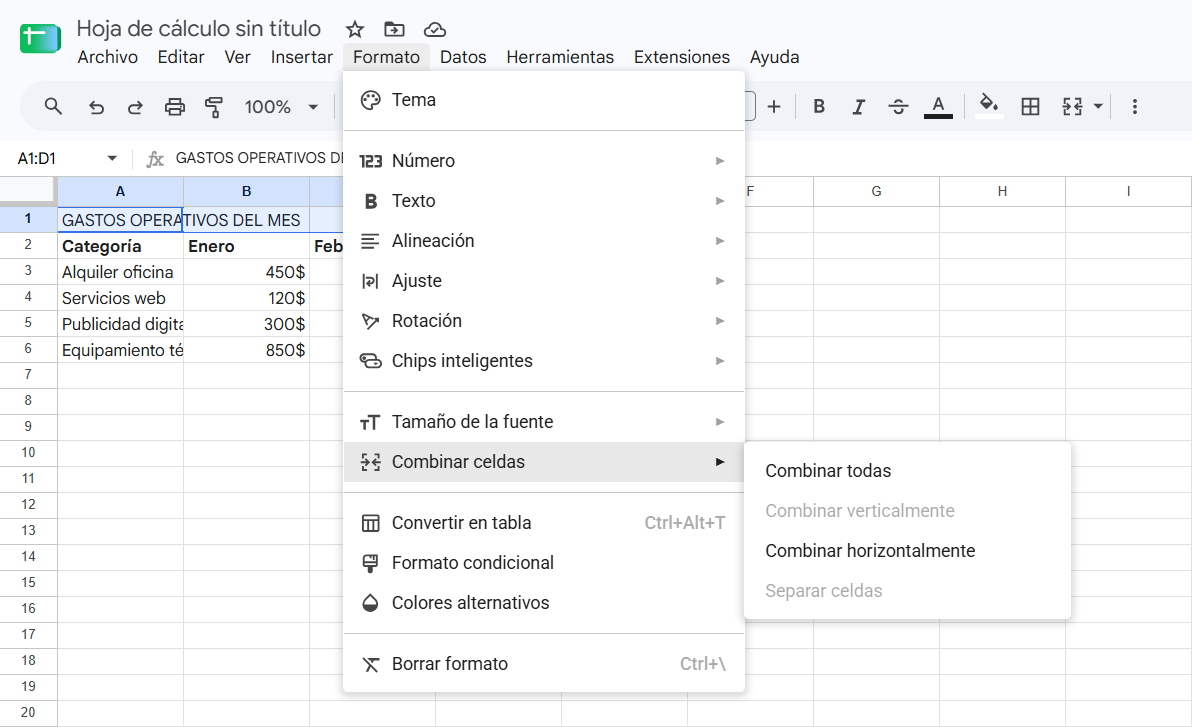
Task: Increase font size with plus button
Action: pos(774,106)
